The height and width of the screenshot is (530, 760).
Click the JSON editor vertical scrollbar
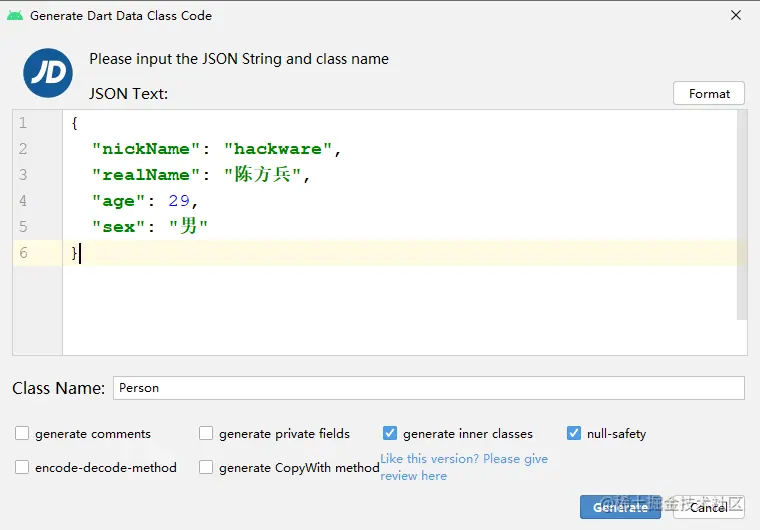(742, 215)
